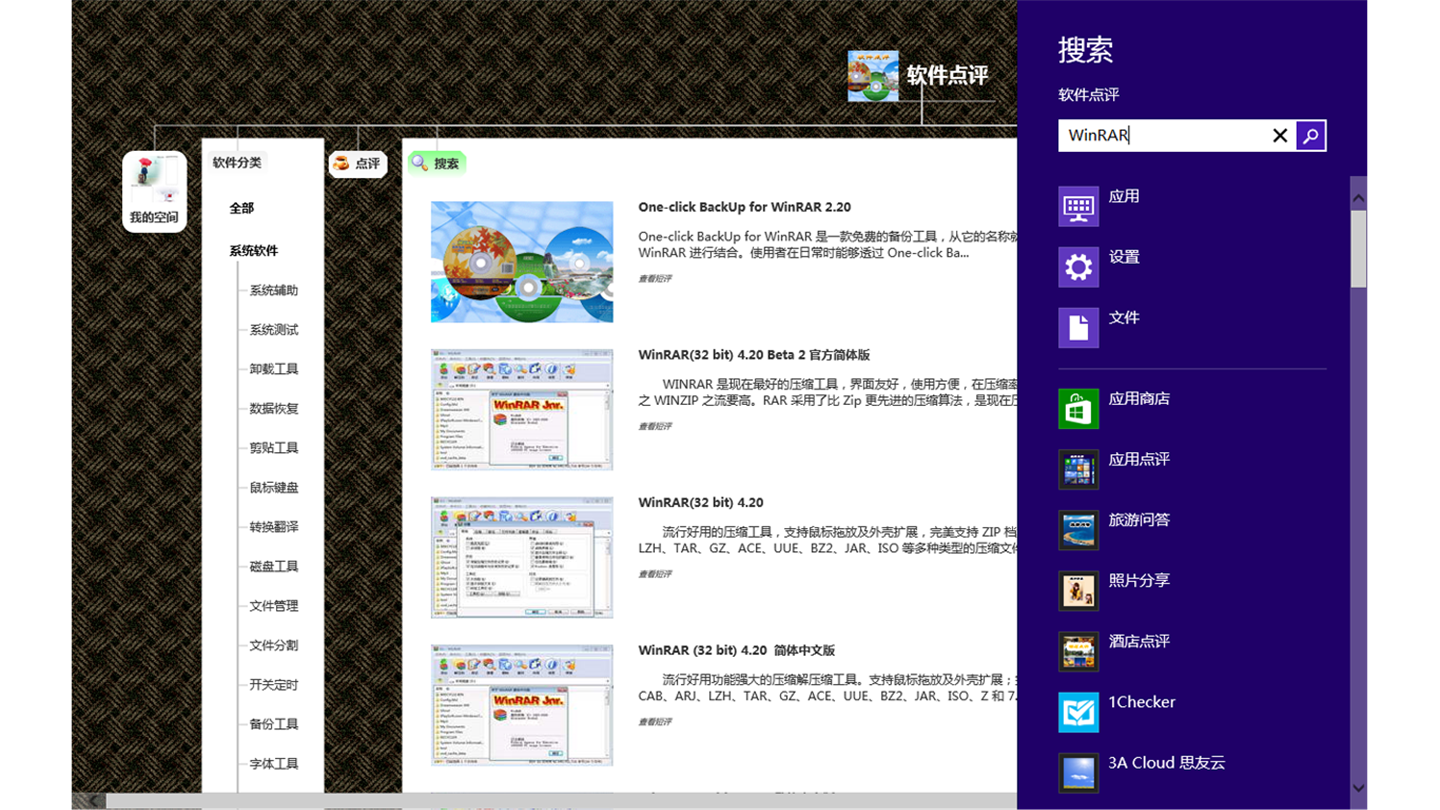The image size is (1440, 810).
Task: Choose the 应用商店 store icon
Action: tap(1078, 408)
